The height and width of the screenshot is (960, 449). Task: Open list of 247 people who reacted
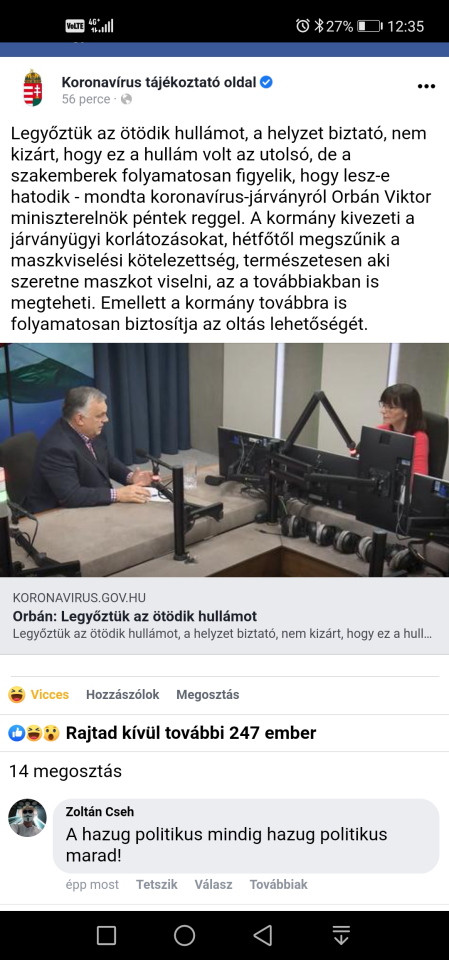coord(191,733)
